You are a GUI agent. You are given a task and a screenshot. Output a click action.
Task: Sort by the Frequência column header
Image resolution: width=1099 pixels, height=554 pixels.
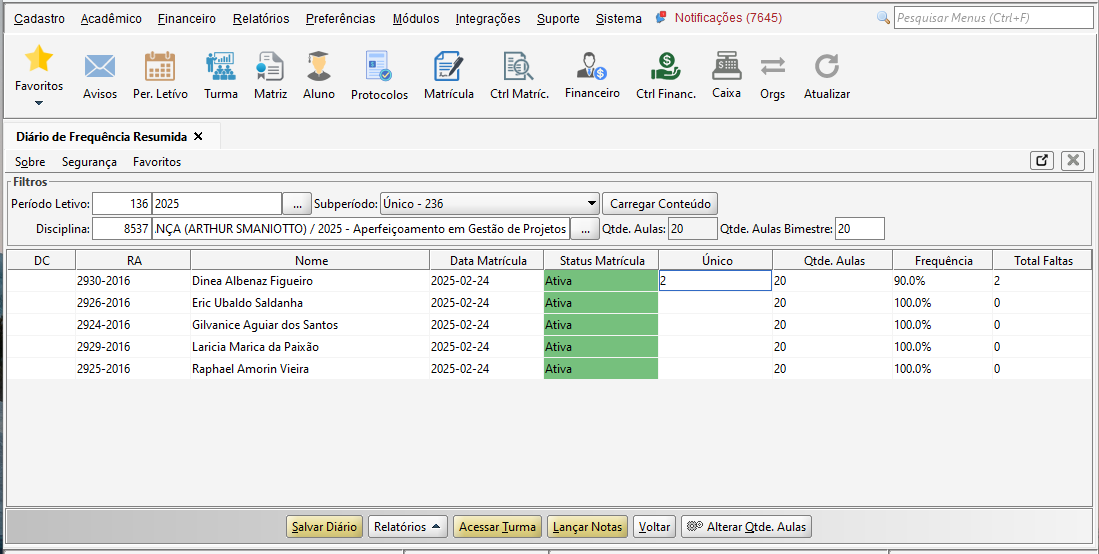click(943, 260)
